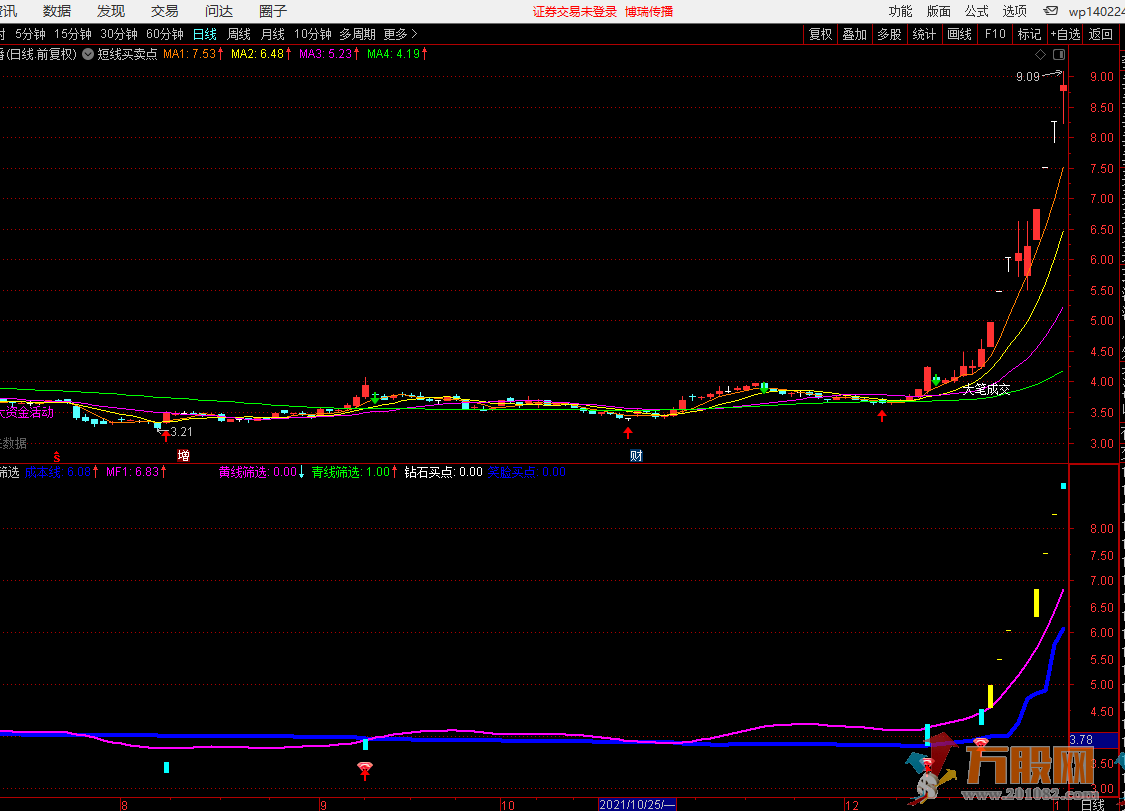
Task: Open the 功能 menu
Action: [x=900, y=11]
